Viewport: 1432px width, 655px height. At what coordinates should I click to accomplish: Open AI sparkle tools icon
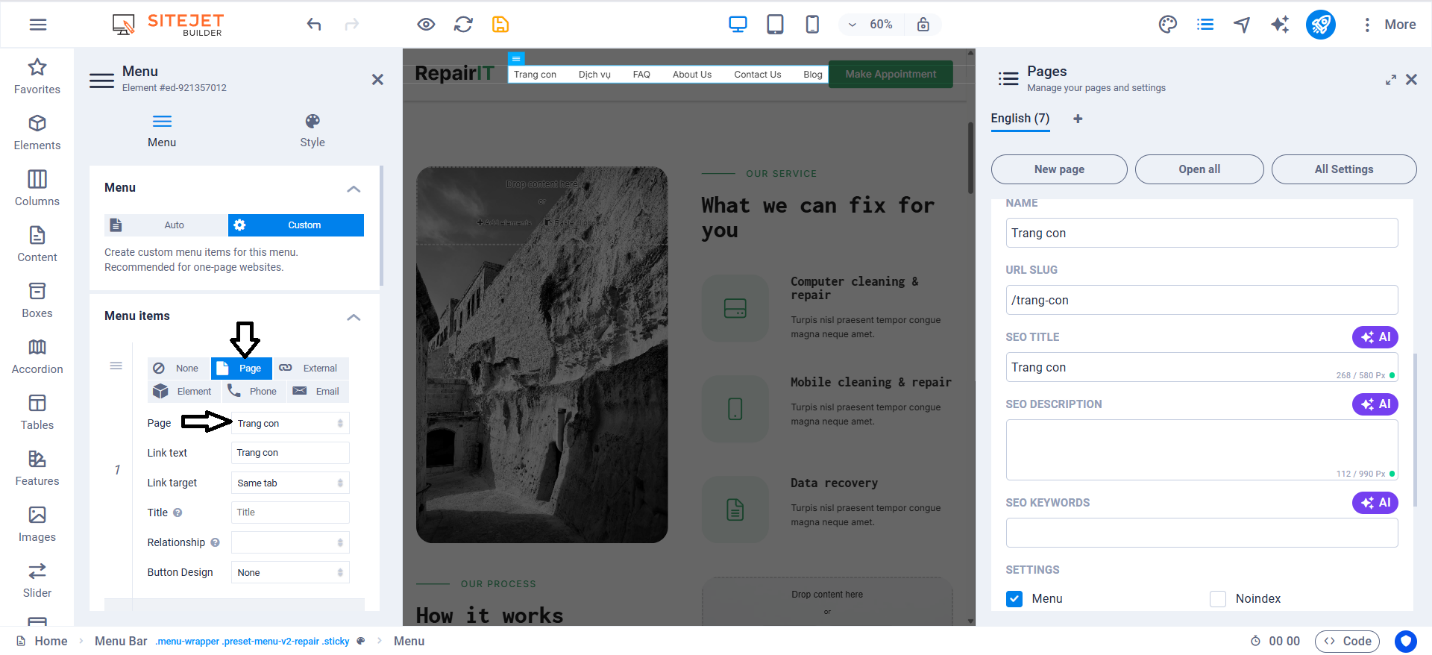point(1279,24)
